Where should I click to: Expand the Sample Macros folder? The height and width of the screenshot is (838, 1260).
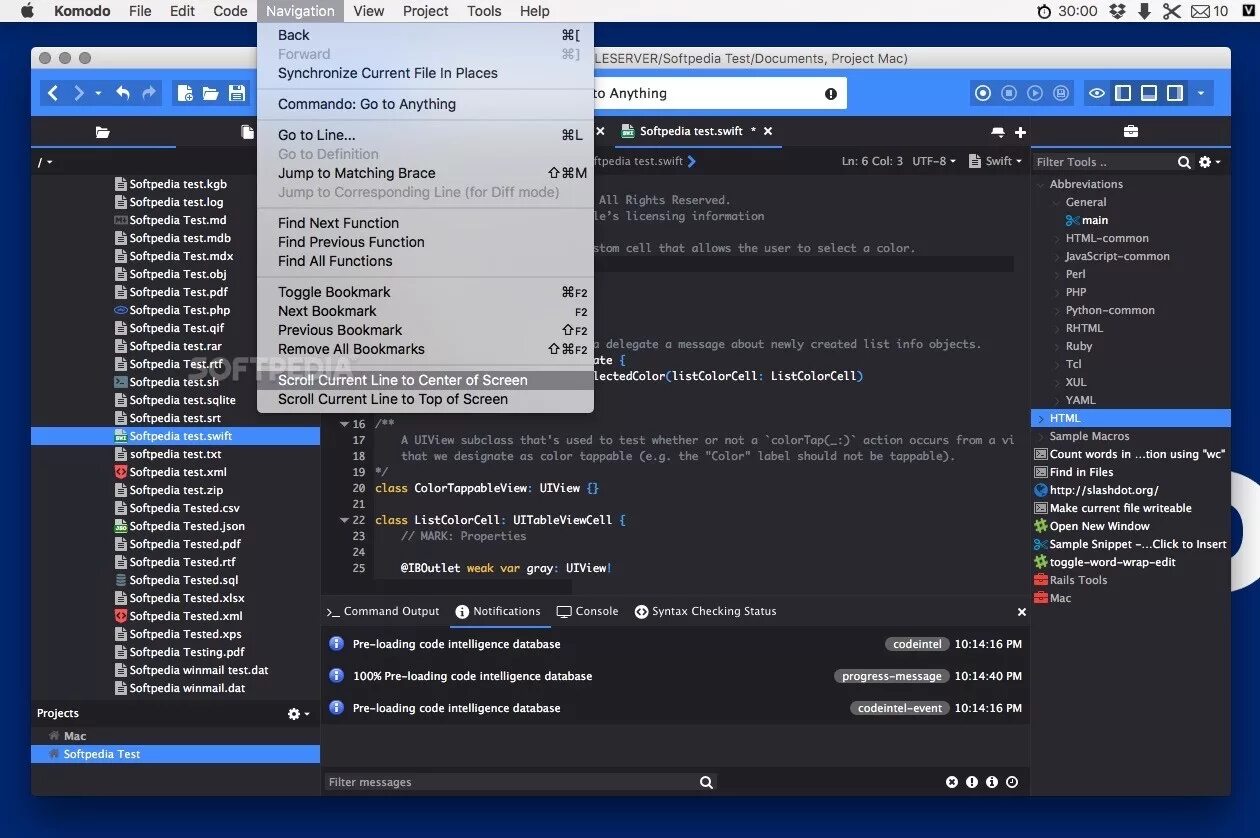tap(1040, 436)
